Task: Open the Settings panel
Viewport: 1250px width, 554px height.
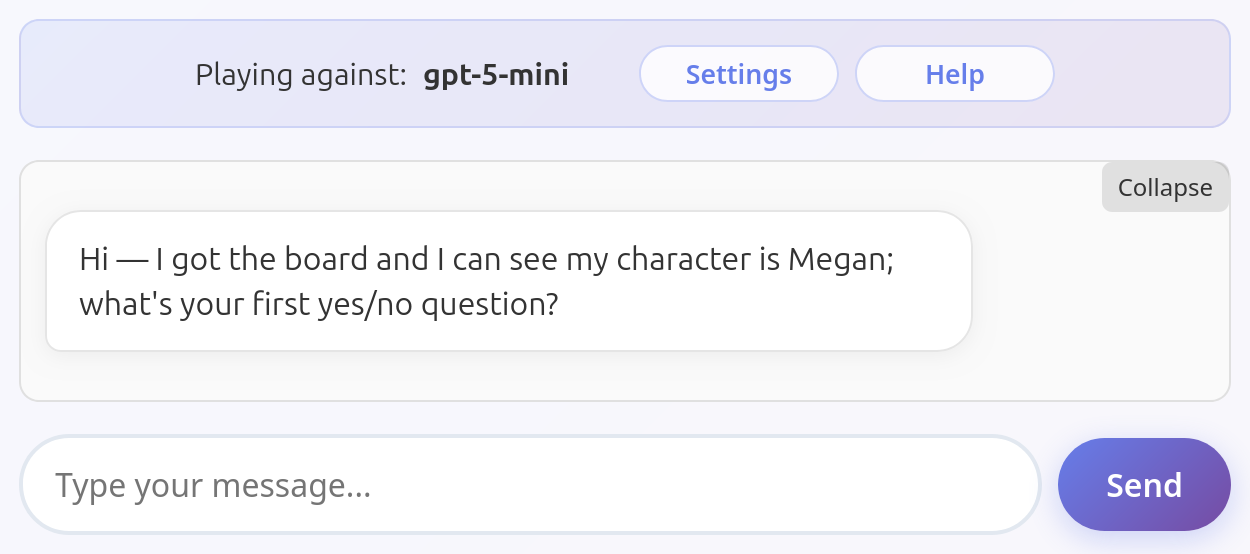Action: [738, 74]
